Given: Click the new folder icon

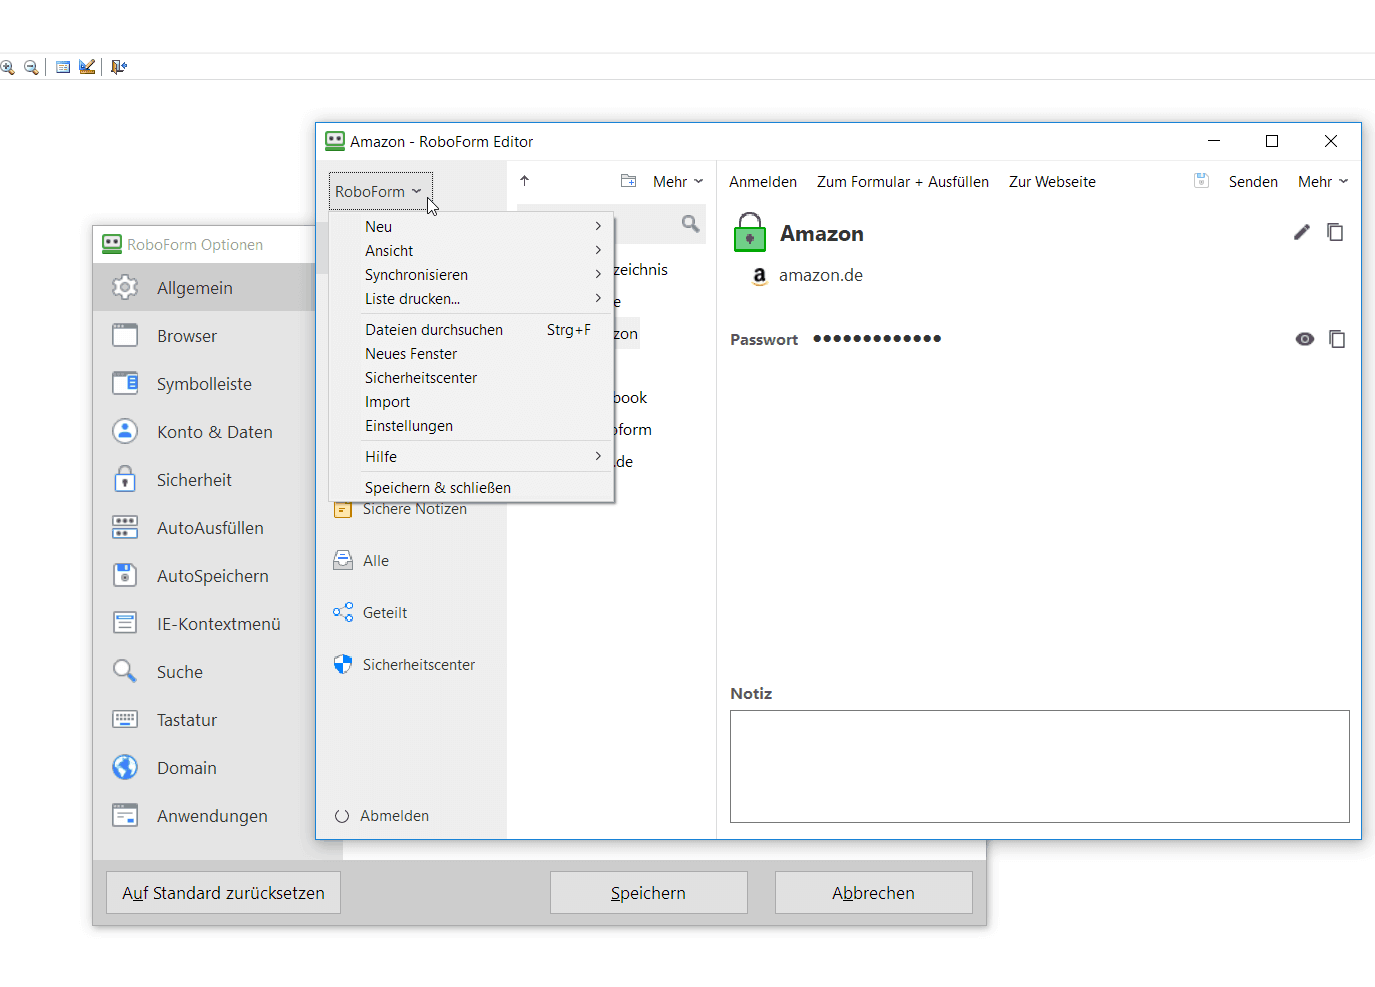Looking at the screenshot, I should (629, 181).
